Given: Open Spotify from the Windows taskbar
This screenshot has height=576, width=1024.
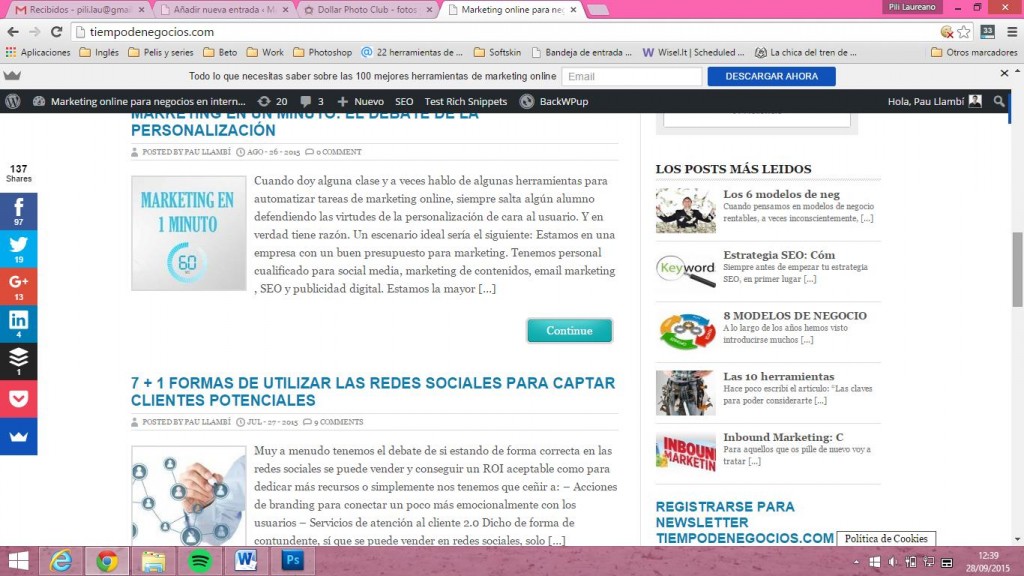Looking at the screenshot, I should [x=198, y=561].
